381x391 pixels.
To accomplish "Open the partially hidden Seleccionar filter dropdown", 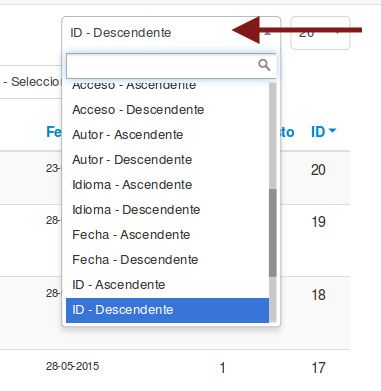I will (31, 82).
